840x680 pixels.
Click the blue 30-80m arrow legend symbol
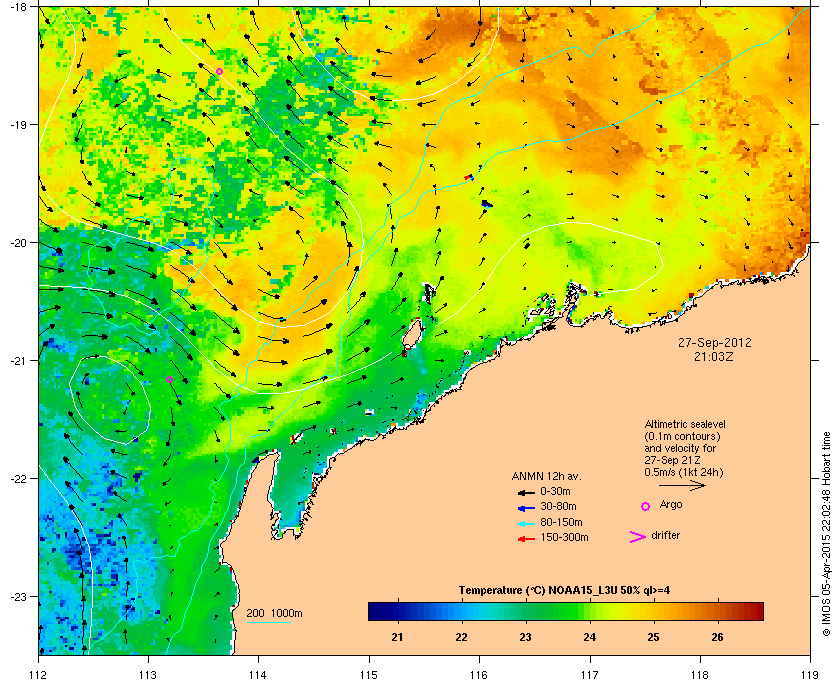coord(526,508)
